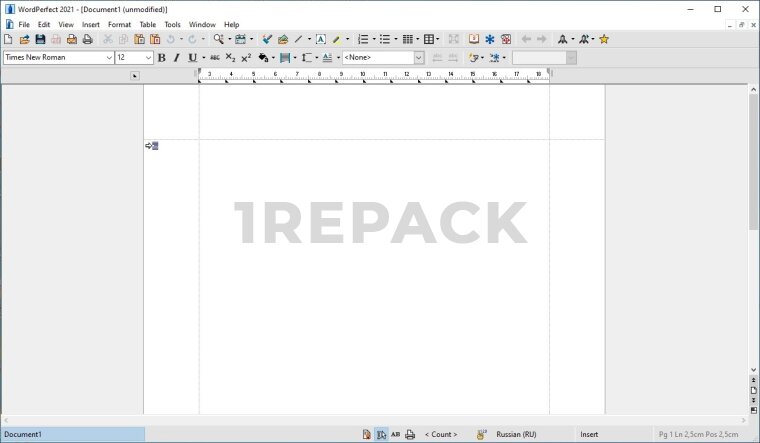Run the Spell Checker icon

coord(267,39)
